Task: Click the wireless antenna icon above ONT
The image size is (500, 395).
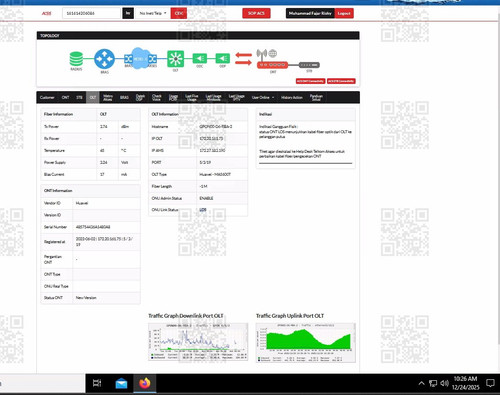Action: [x=262, y=54]
